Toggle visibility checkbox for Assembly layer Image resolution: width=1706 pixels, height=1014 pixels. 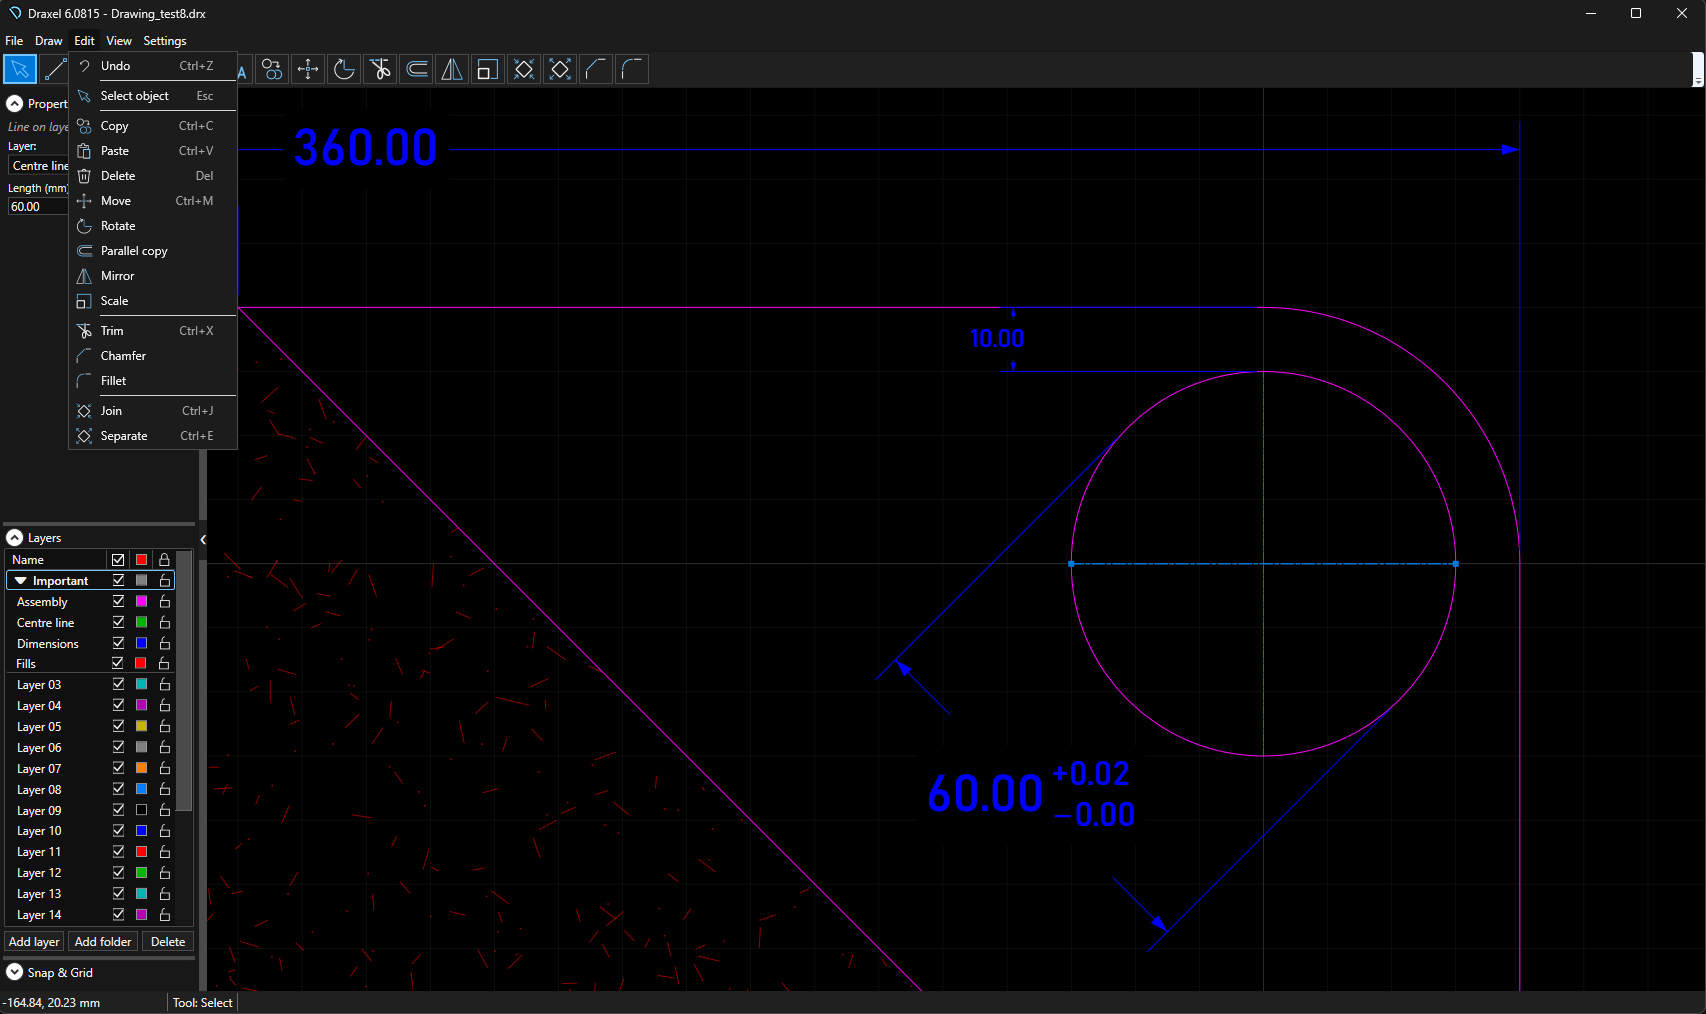[x=118, y=602]
